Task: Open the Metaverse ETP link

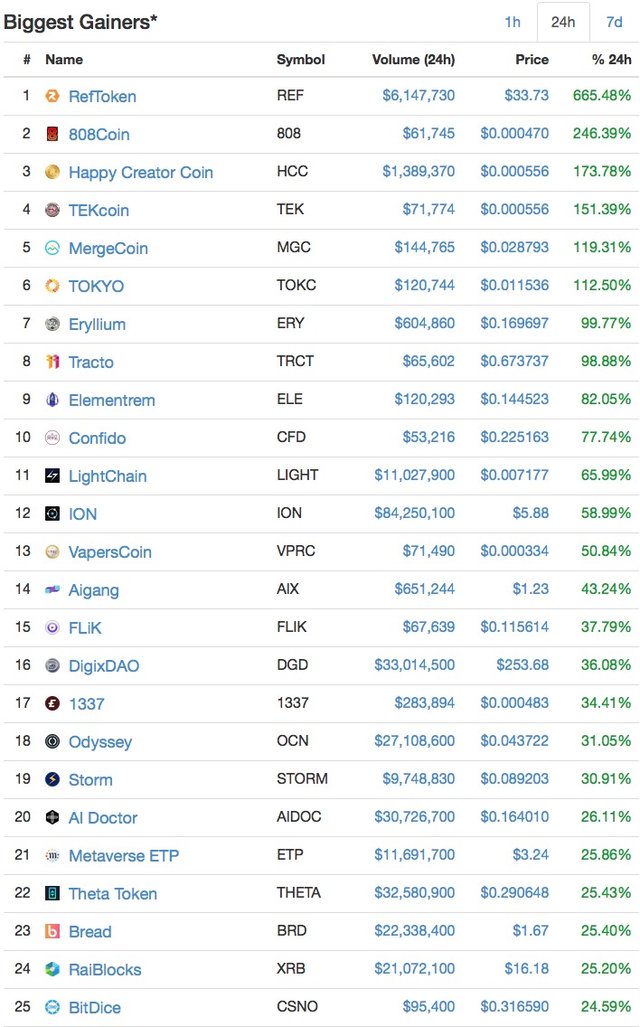Action: (124, 856)
